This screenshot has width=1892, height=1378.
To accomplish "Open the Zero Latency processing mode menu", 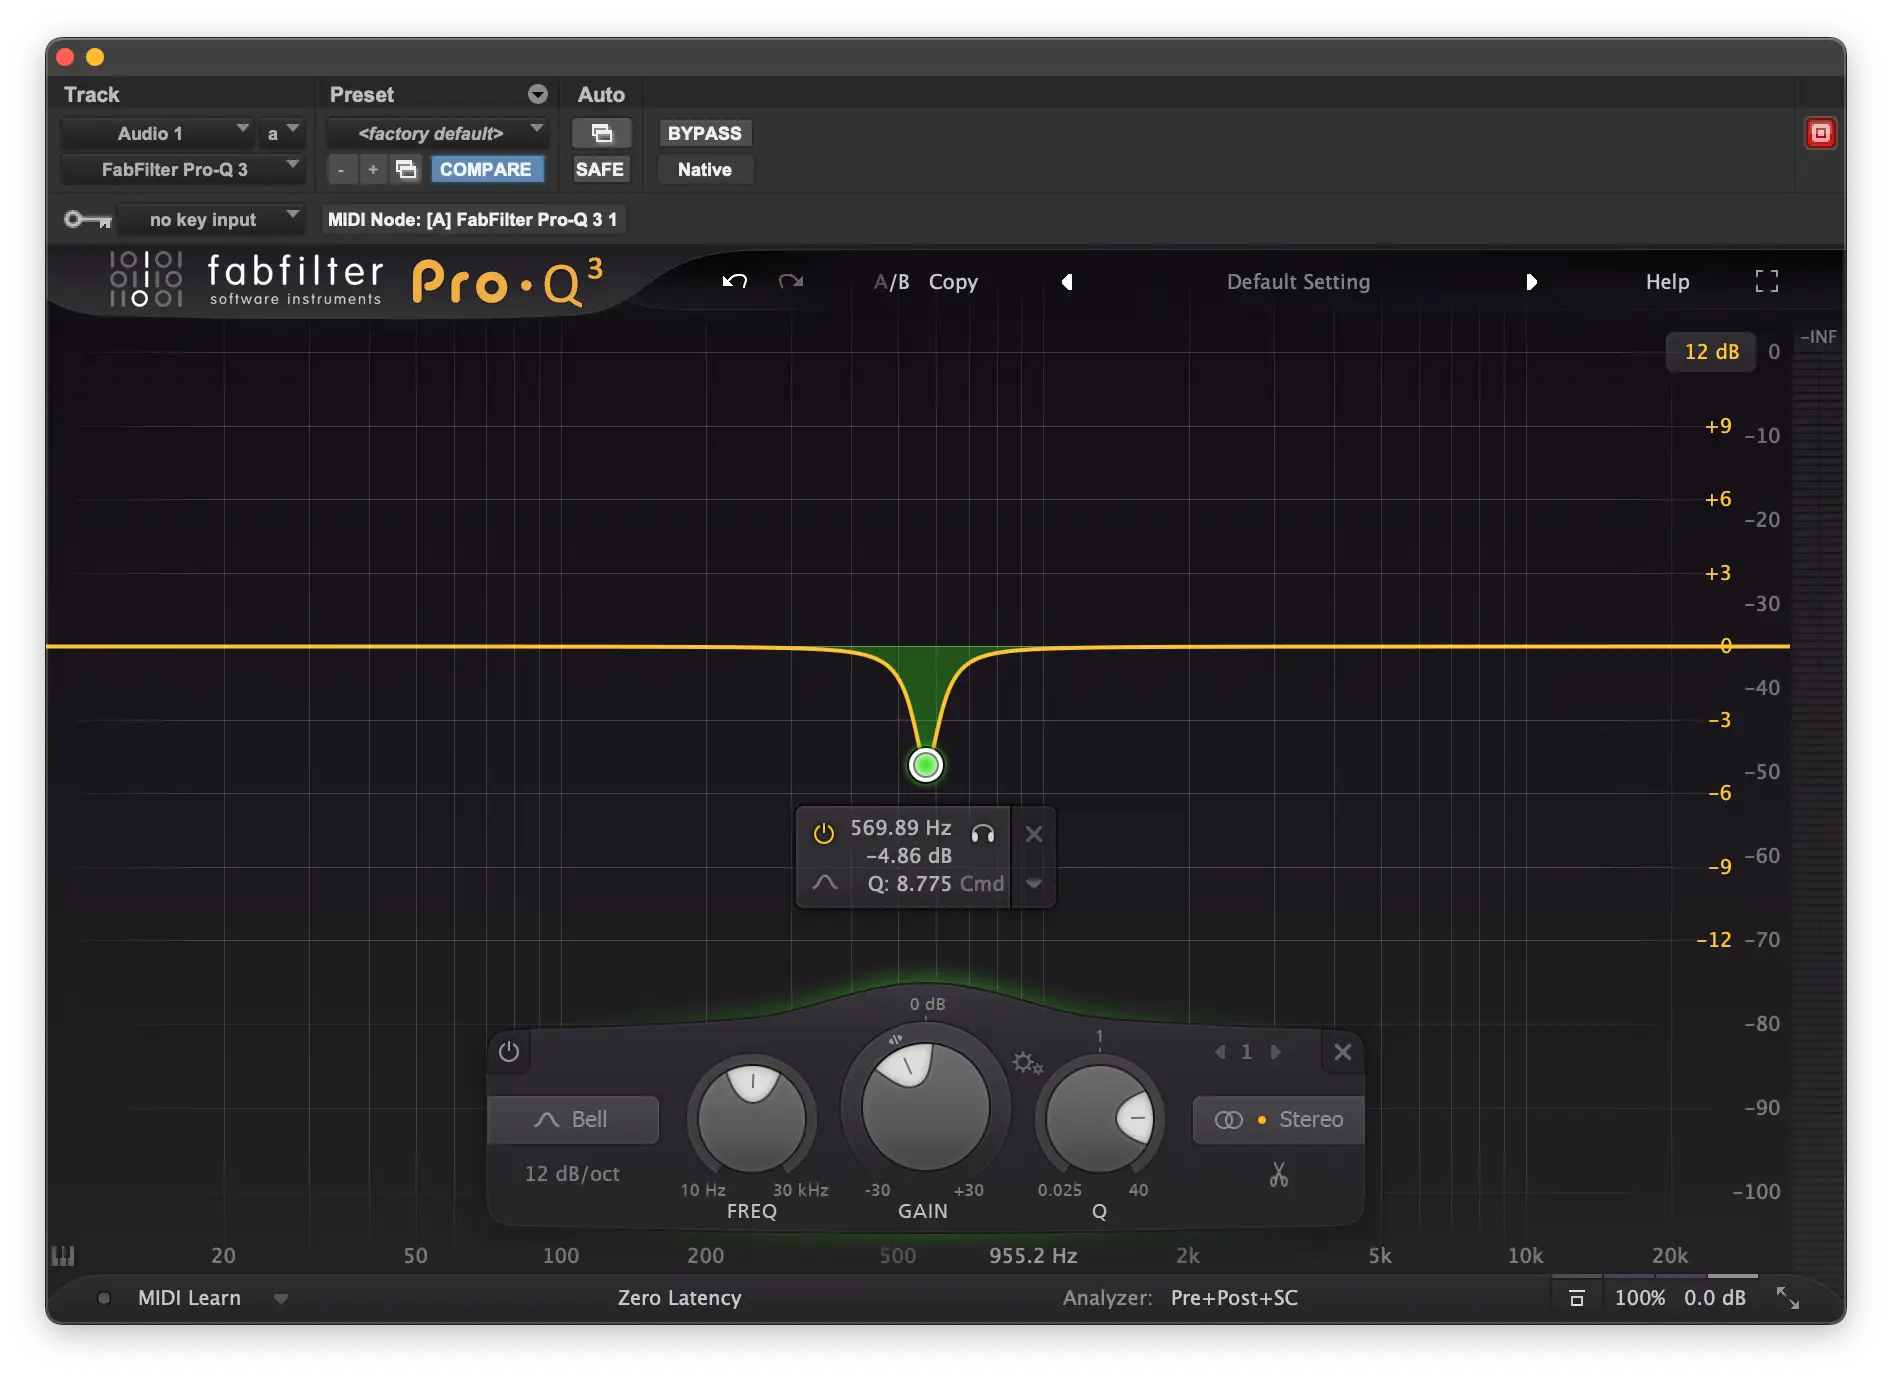I will pyautogui.click(x=679, y=1298).
